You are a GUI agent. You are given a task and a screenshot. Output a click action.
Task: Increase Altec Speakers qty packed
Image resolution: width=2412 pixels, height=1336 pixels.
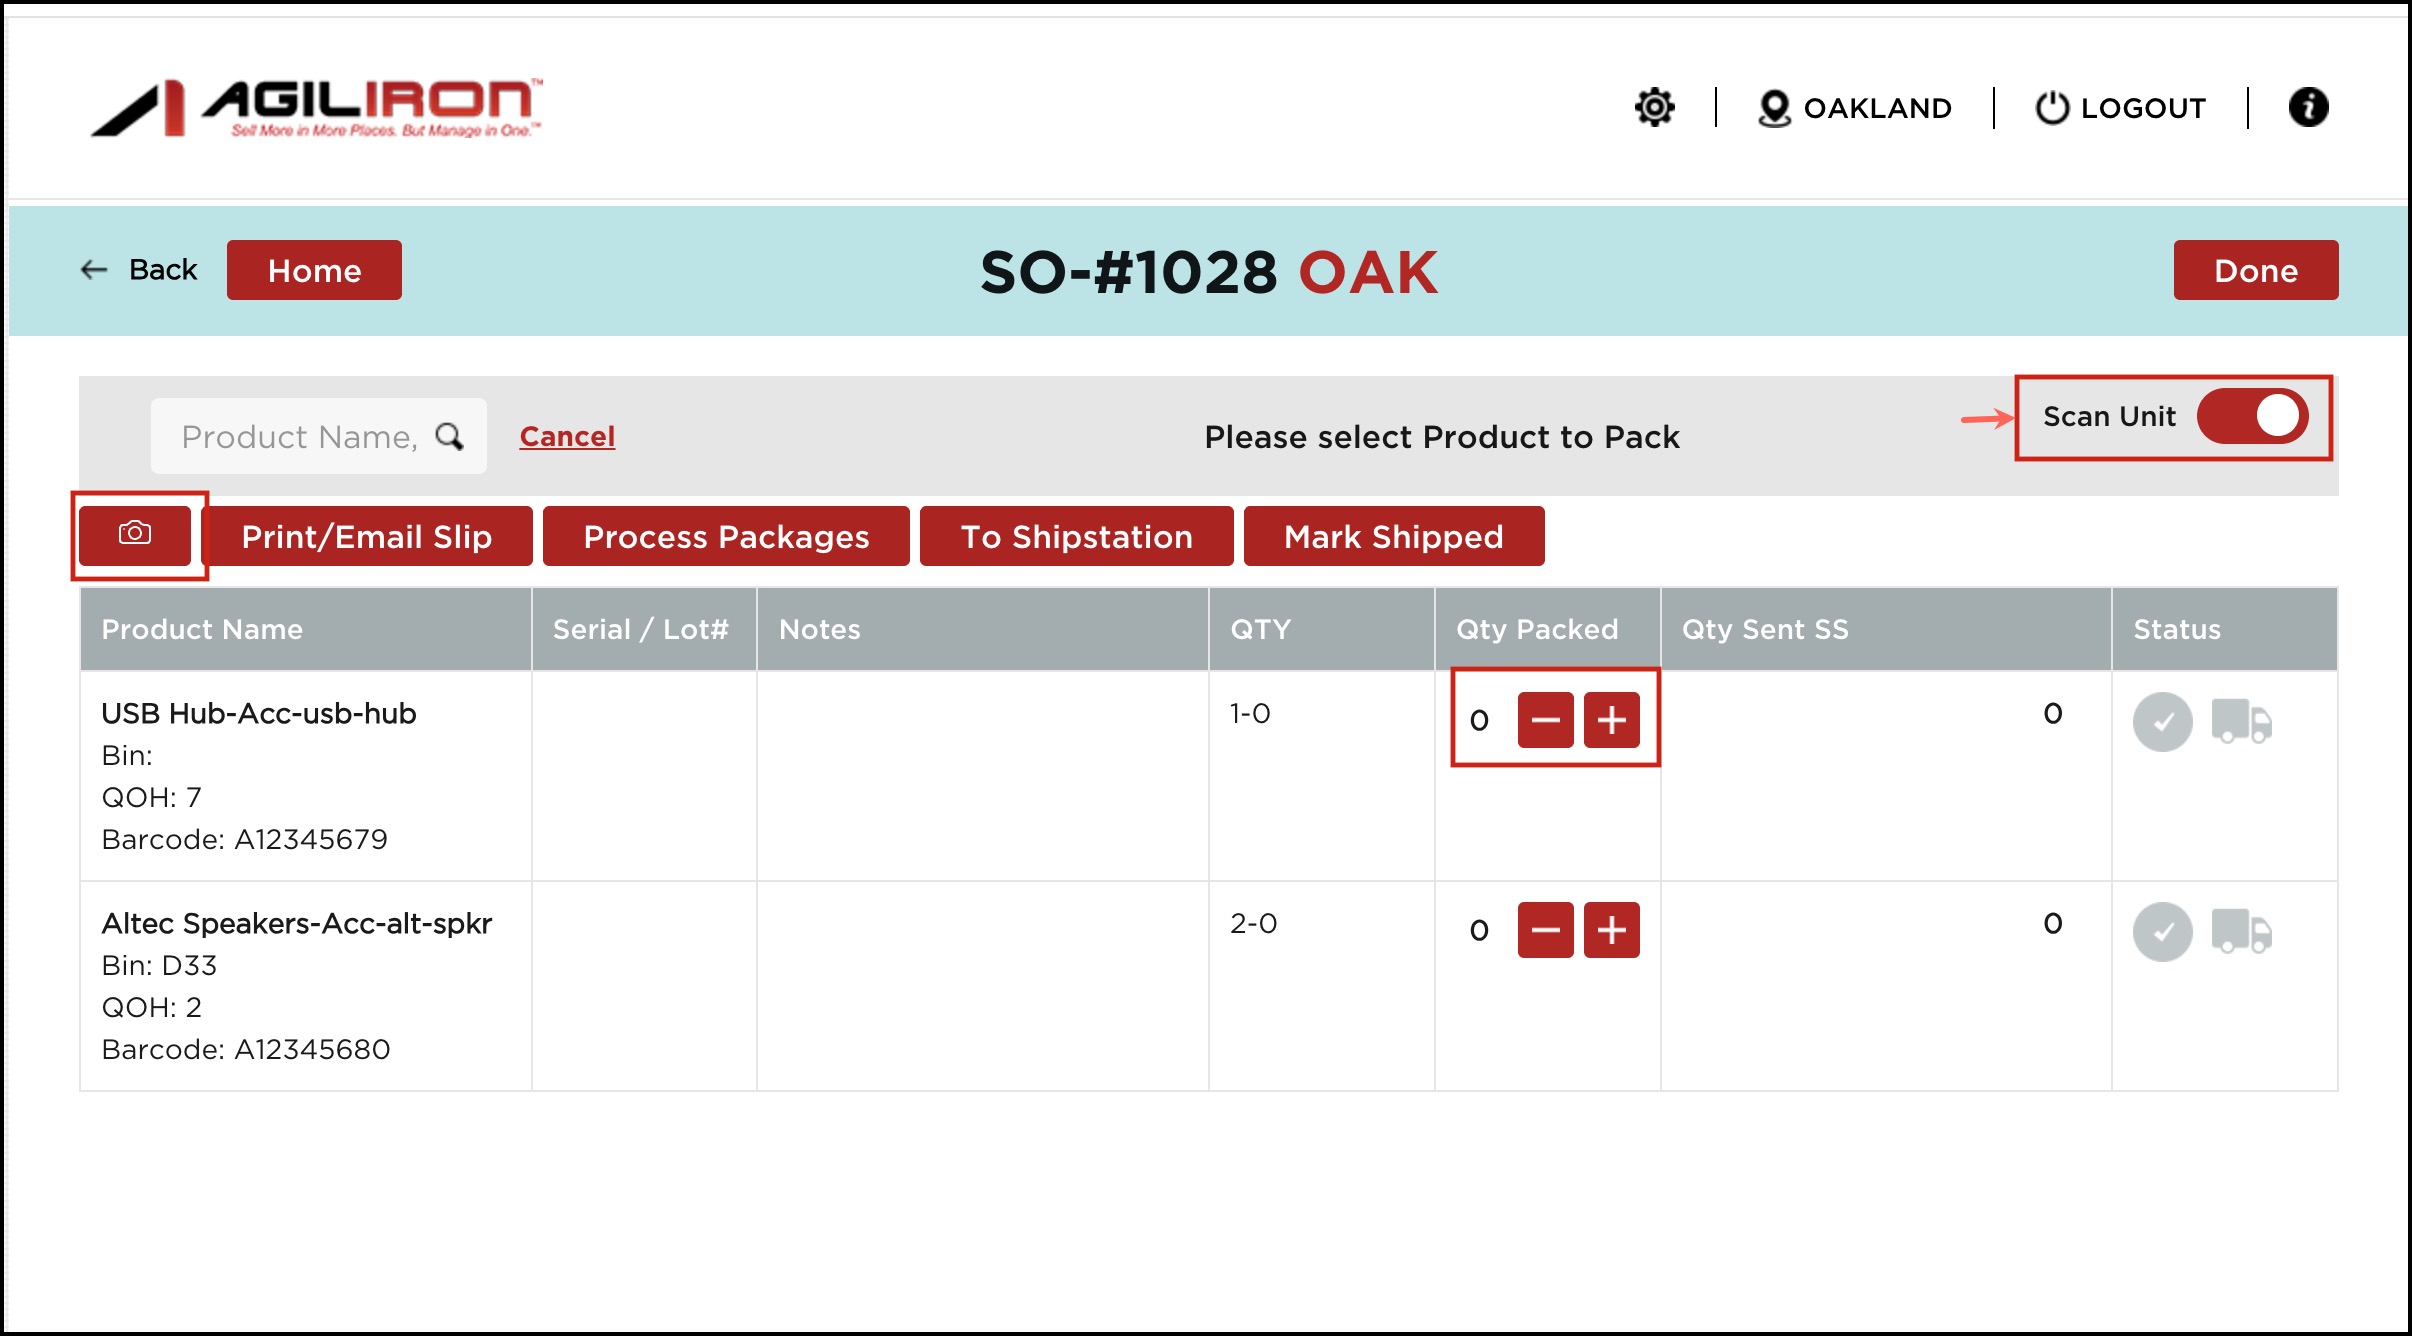pyautogui.click(x=1611, y=930)
